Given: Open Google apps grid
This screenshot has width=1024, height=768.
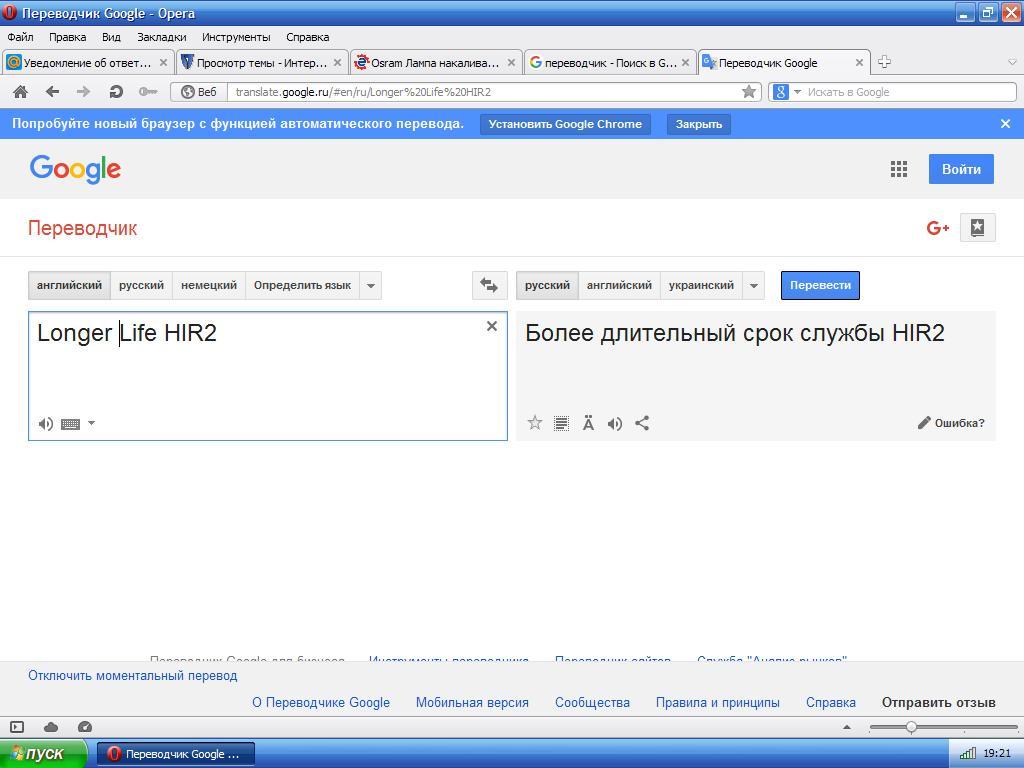Looking at the screenshot, I should pos(898,169).
